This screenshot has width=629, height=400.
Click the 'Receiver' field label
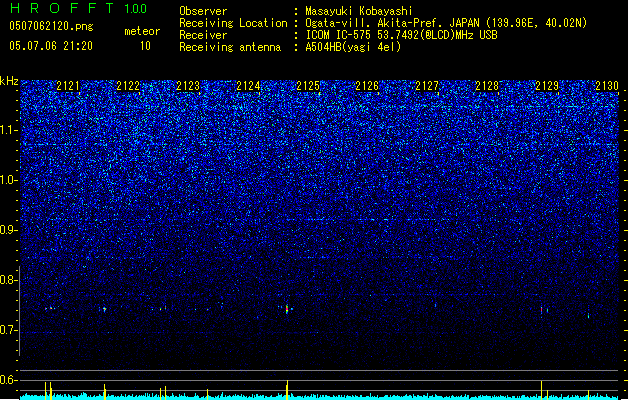203,35
